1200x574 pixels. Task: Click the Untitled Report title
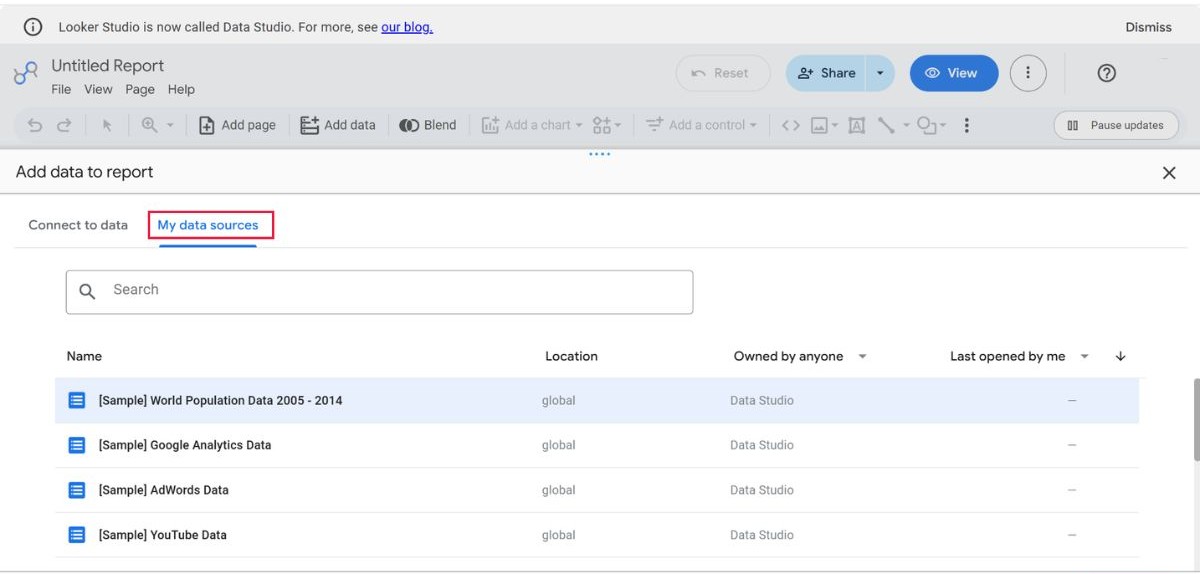pyautogui.click(x=108, y=66)
